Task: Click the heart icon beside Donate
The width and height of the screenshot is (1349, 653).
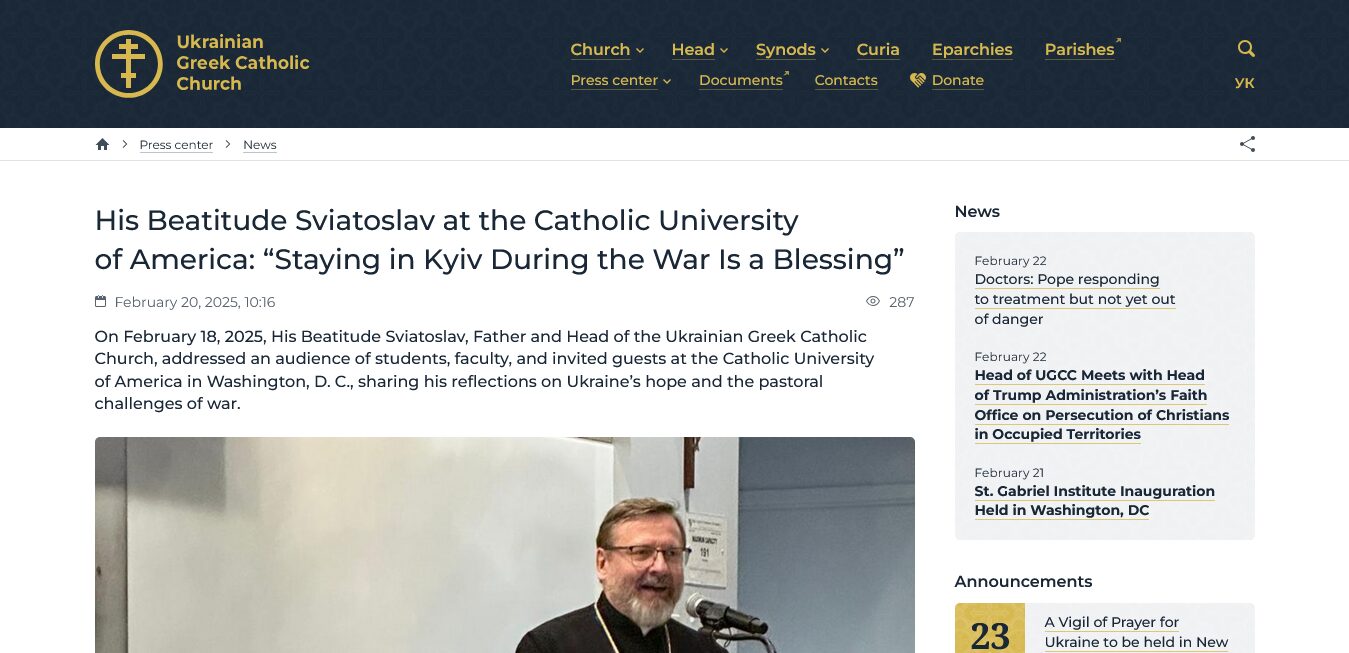Action: tap(917, 80)
